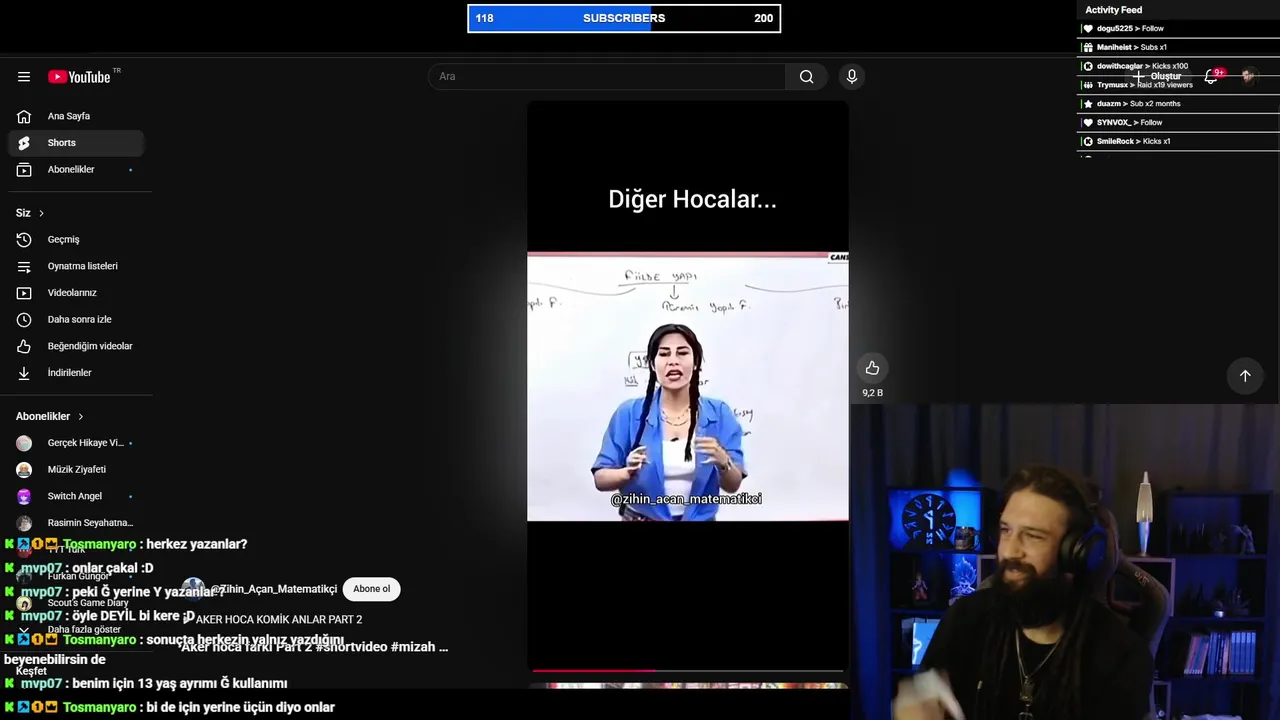
Task: Click duazm Sub x2 months entry
Action: click(1178, 104)
